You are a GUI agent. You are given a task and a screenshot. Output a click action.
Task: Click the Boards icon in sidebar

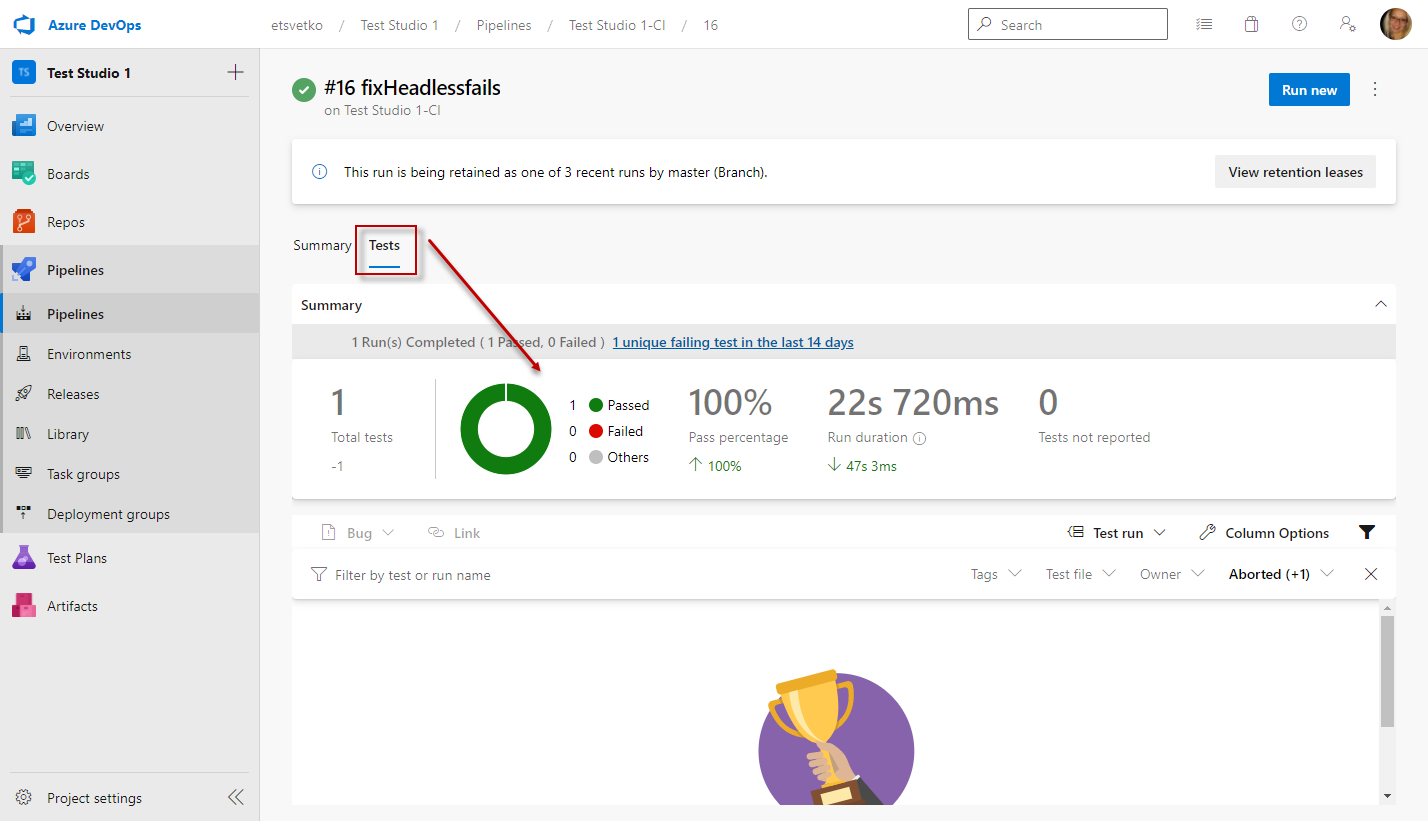[x=24, y=174]
